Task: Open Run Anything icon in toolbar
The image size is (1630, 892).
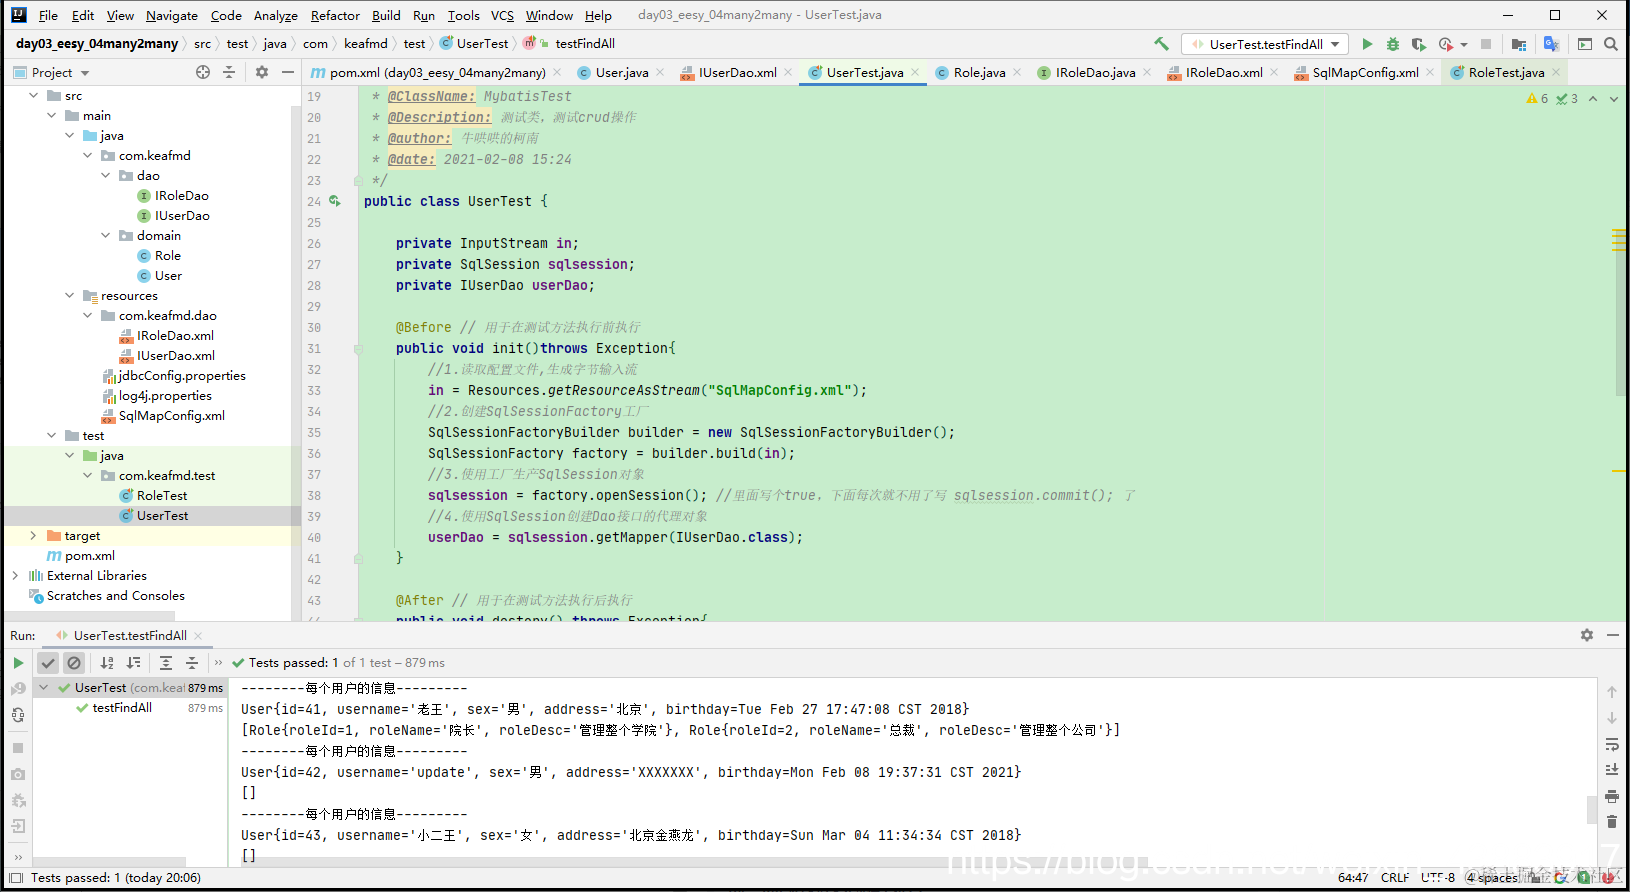Action: pos(1585,44)
